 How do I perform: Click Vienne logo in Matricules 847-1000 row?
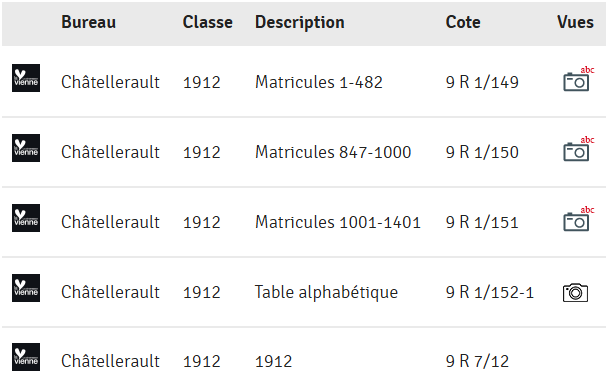pos(26,148)
